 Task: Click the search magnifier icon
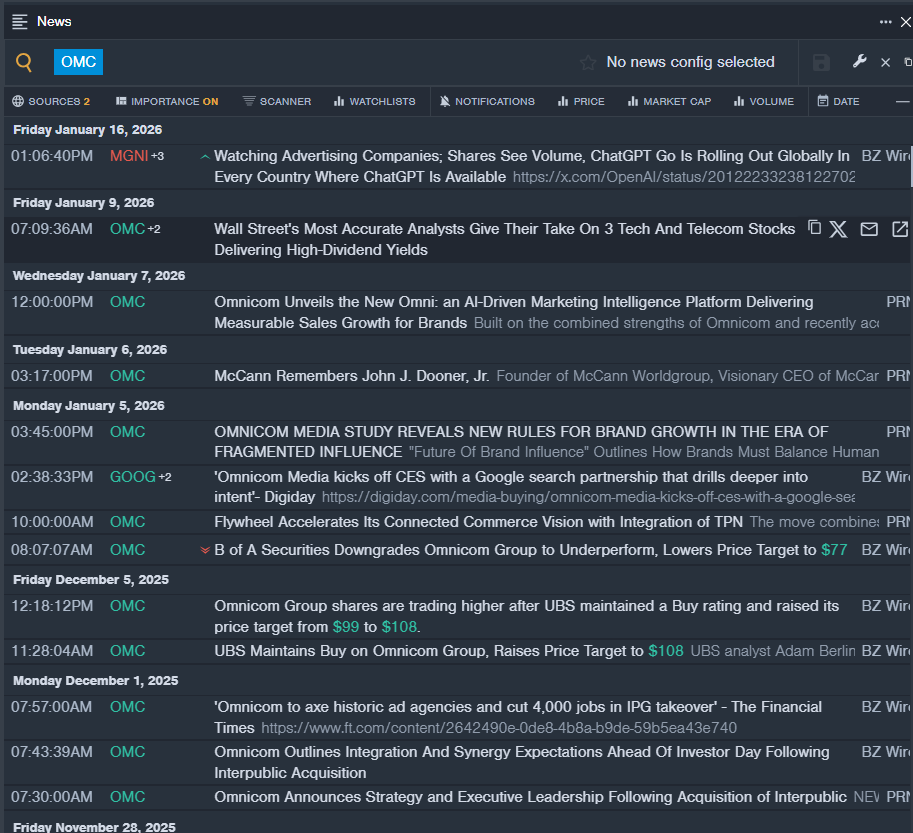24,63
